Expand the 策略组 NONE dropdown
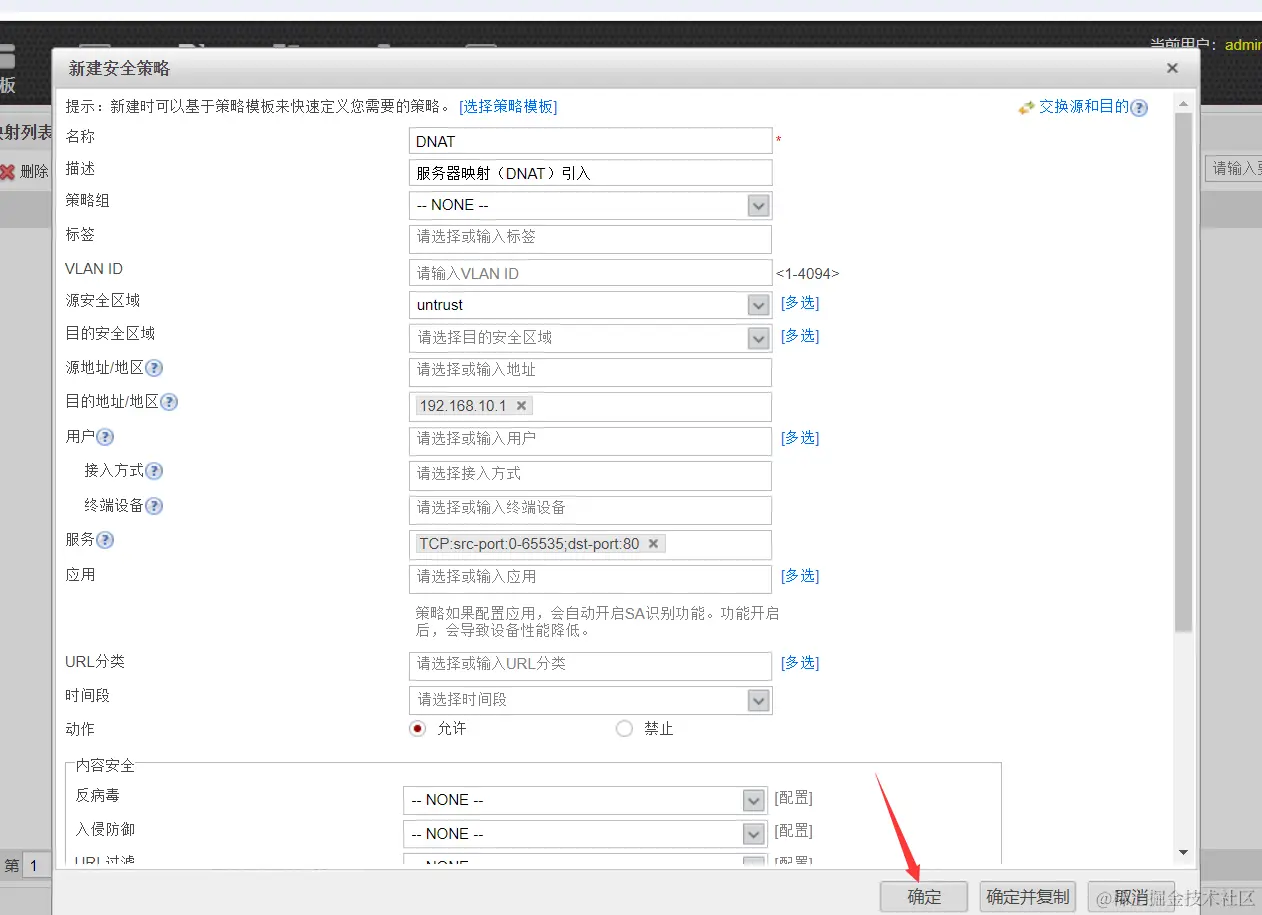 click(x=759, y=205)
